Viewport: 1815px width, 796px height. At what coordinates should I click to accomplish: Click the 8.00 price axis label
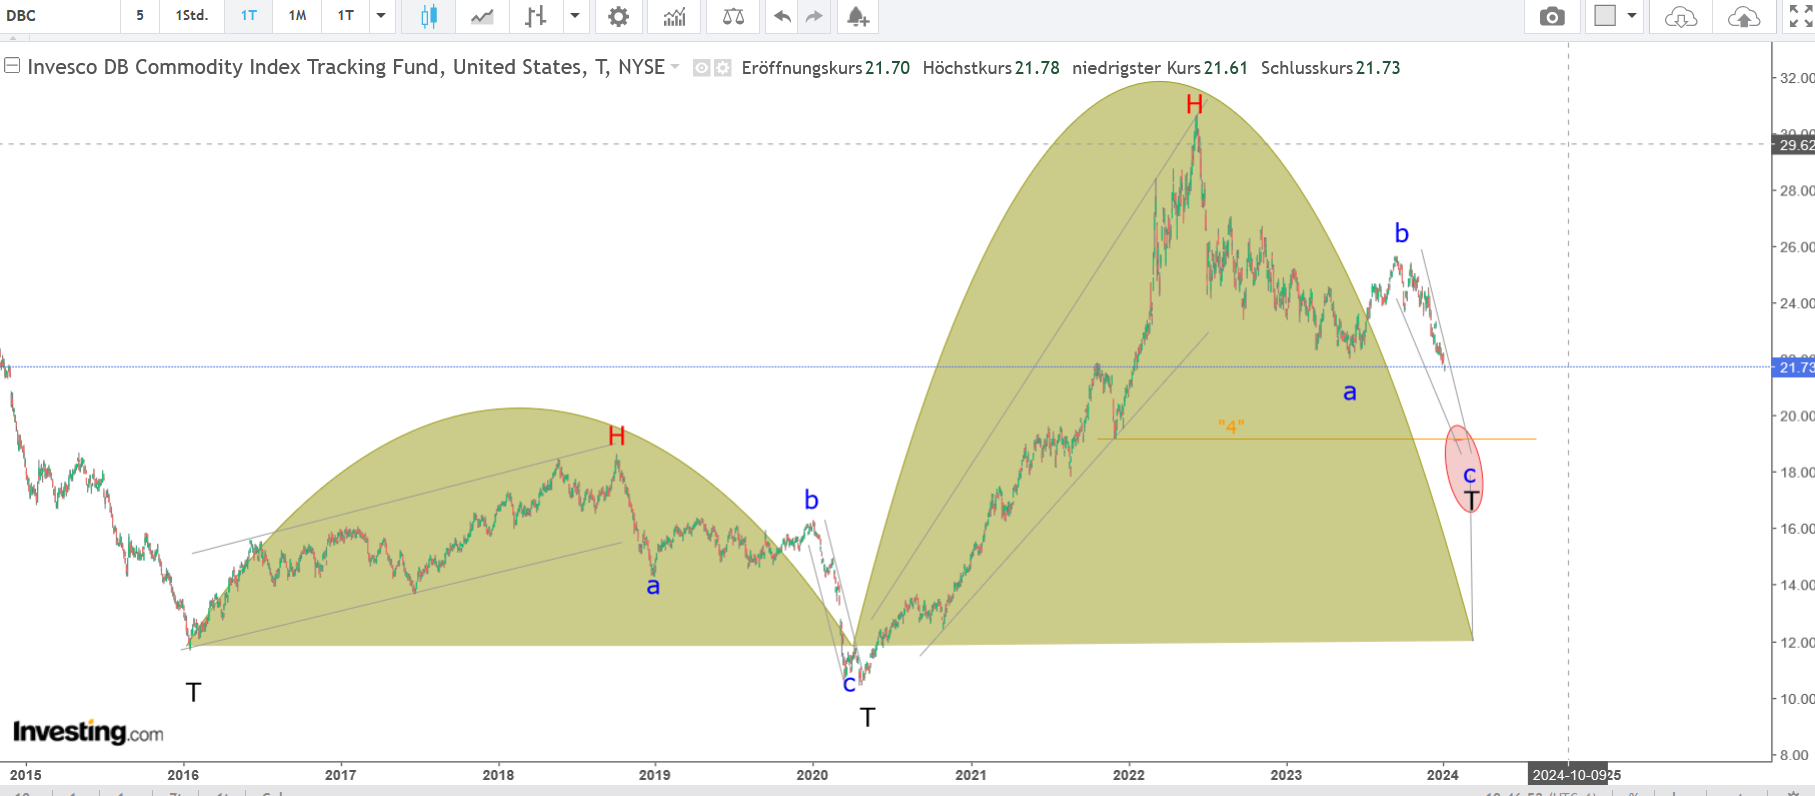(1794, 755)
